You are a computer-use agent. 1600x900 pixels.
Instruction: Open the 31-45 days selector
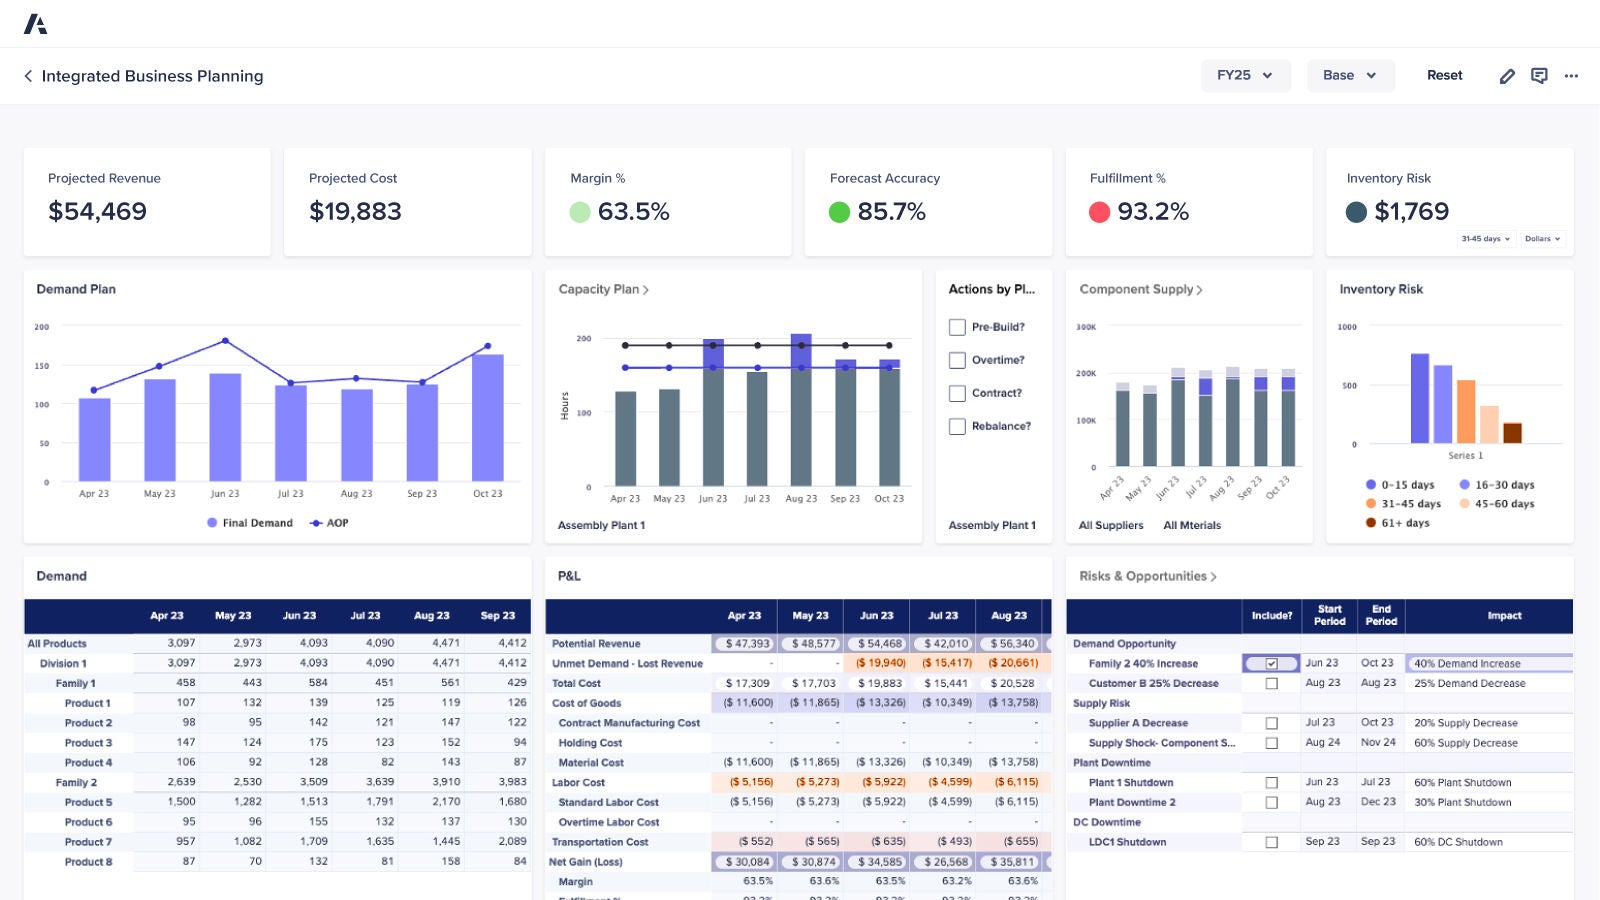[x=1485, y=239]
